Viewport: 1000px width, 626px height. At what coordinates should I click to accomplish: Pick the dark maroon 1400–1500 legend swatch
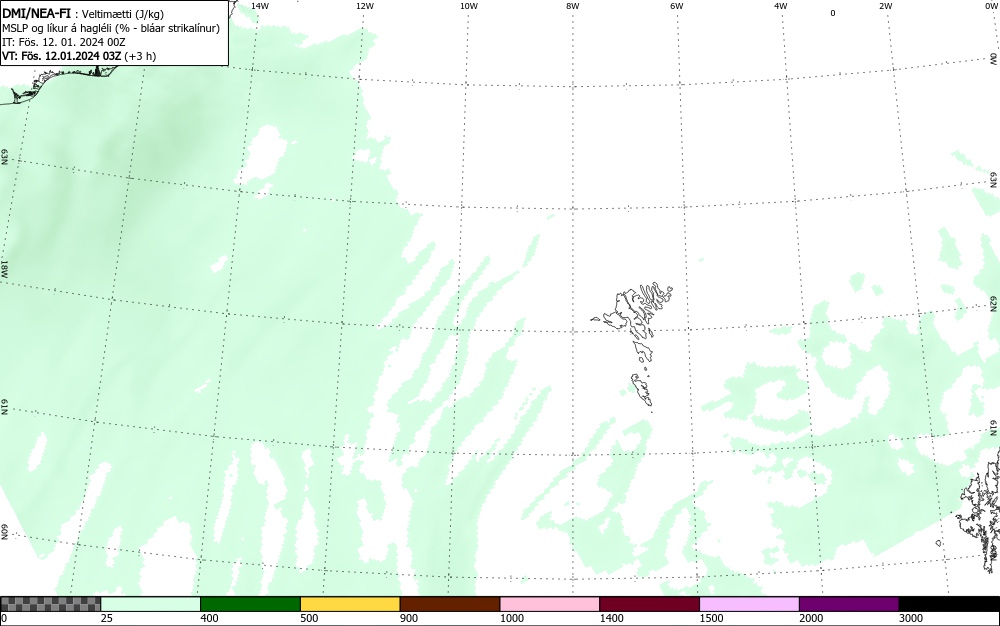[649, 604]
